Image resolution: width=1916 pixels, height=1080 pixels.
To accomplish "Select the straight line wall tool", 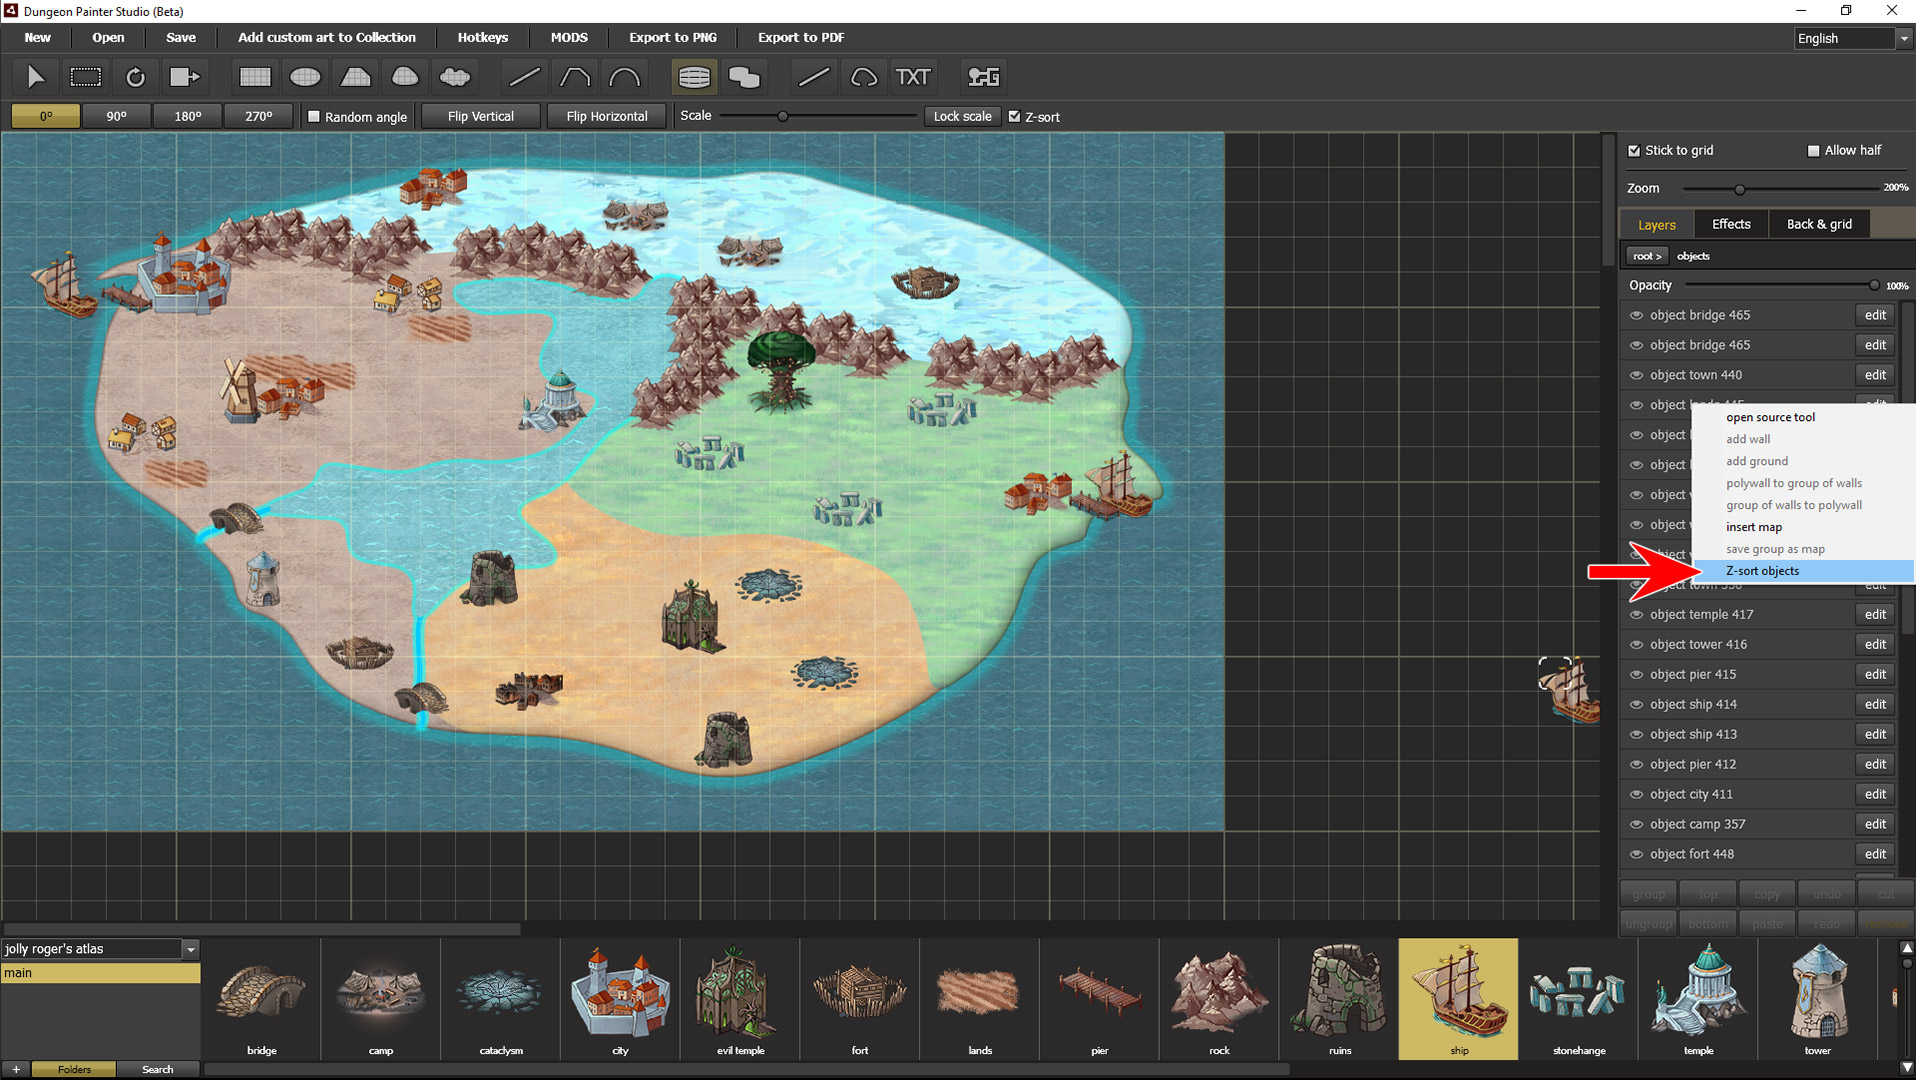I will [x=524, y=77].
